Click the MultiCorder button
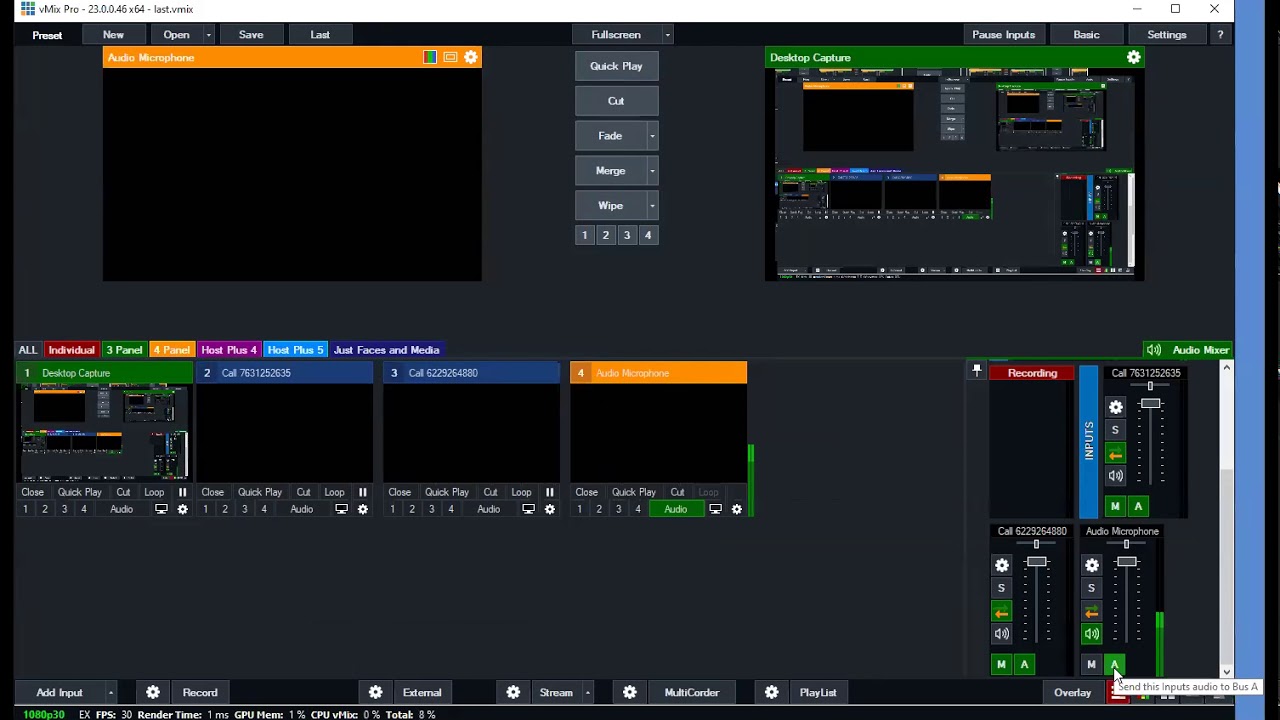Viewport: 1280px width, 720px height. point(692,692)
